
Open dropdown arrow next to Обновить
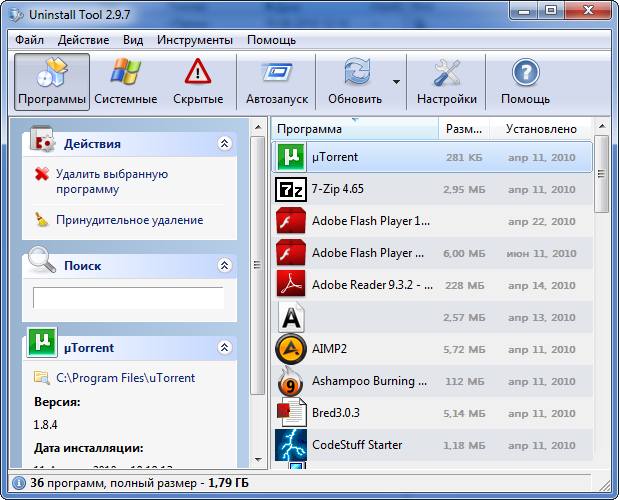click(396, 82)
